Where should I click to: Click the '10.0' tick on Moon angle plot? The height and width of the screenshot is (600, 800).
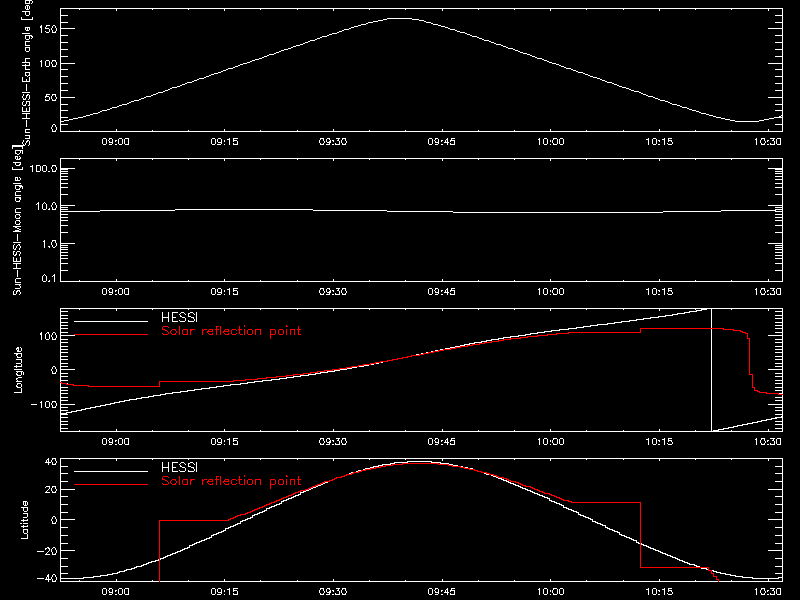(46, 207)
